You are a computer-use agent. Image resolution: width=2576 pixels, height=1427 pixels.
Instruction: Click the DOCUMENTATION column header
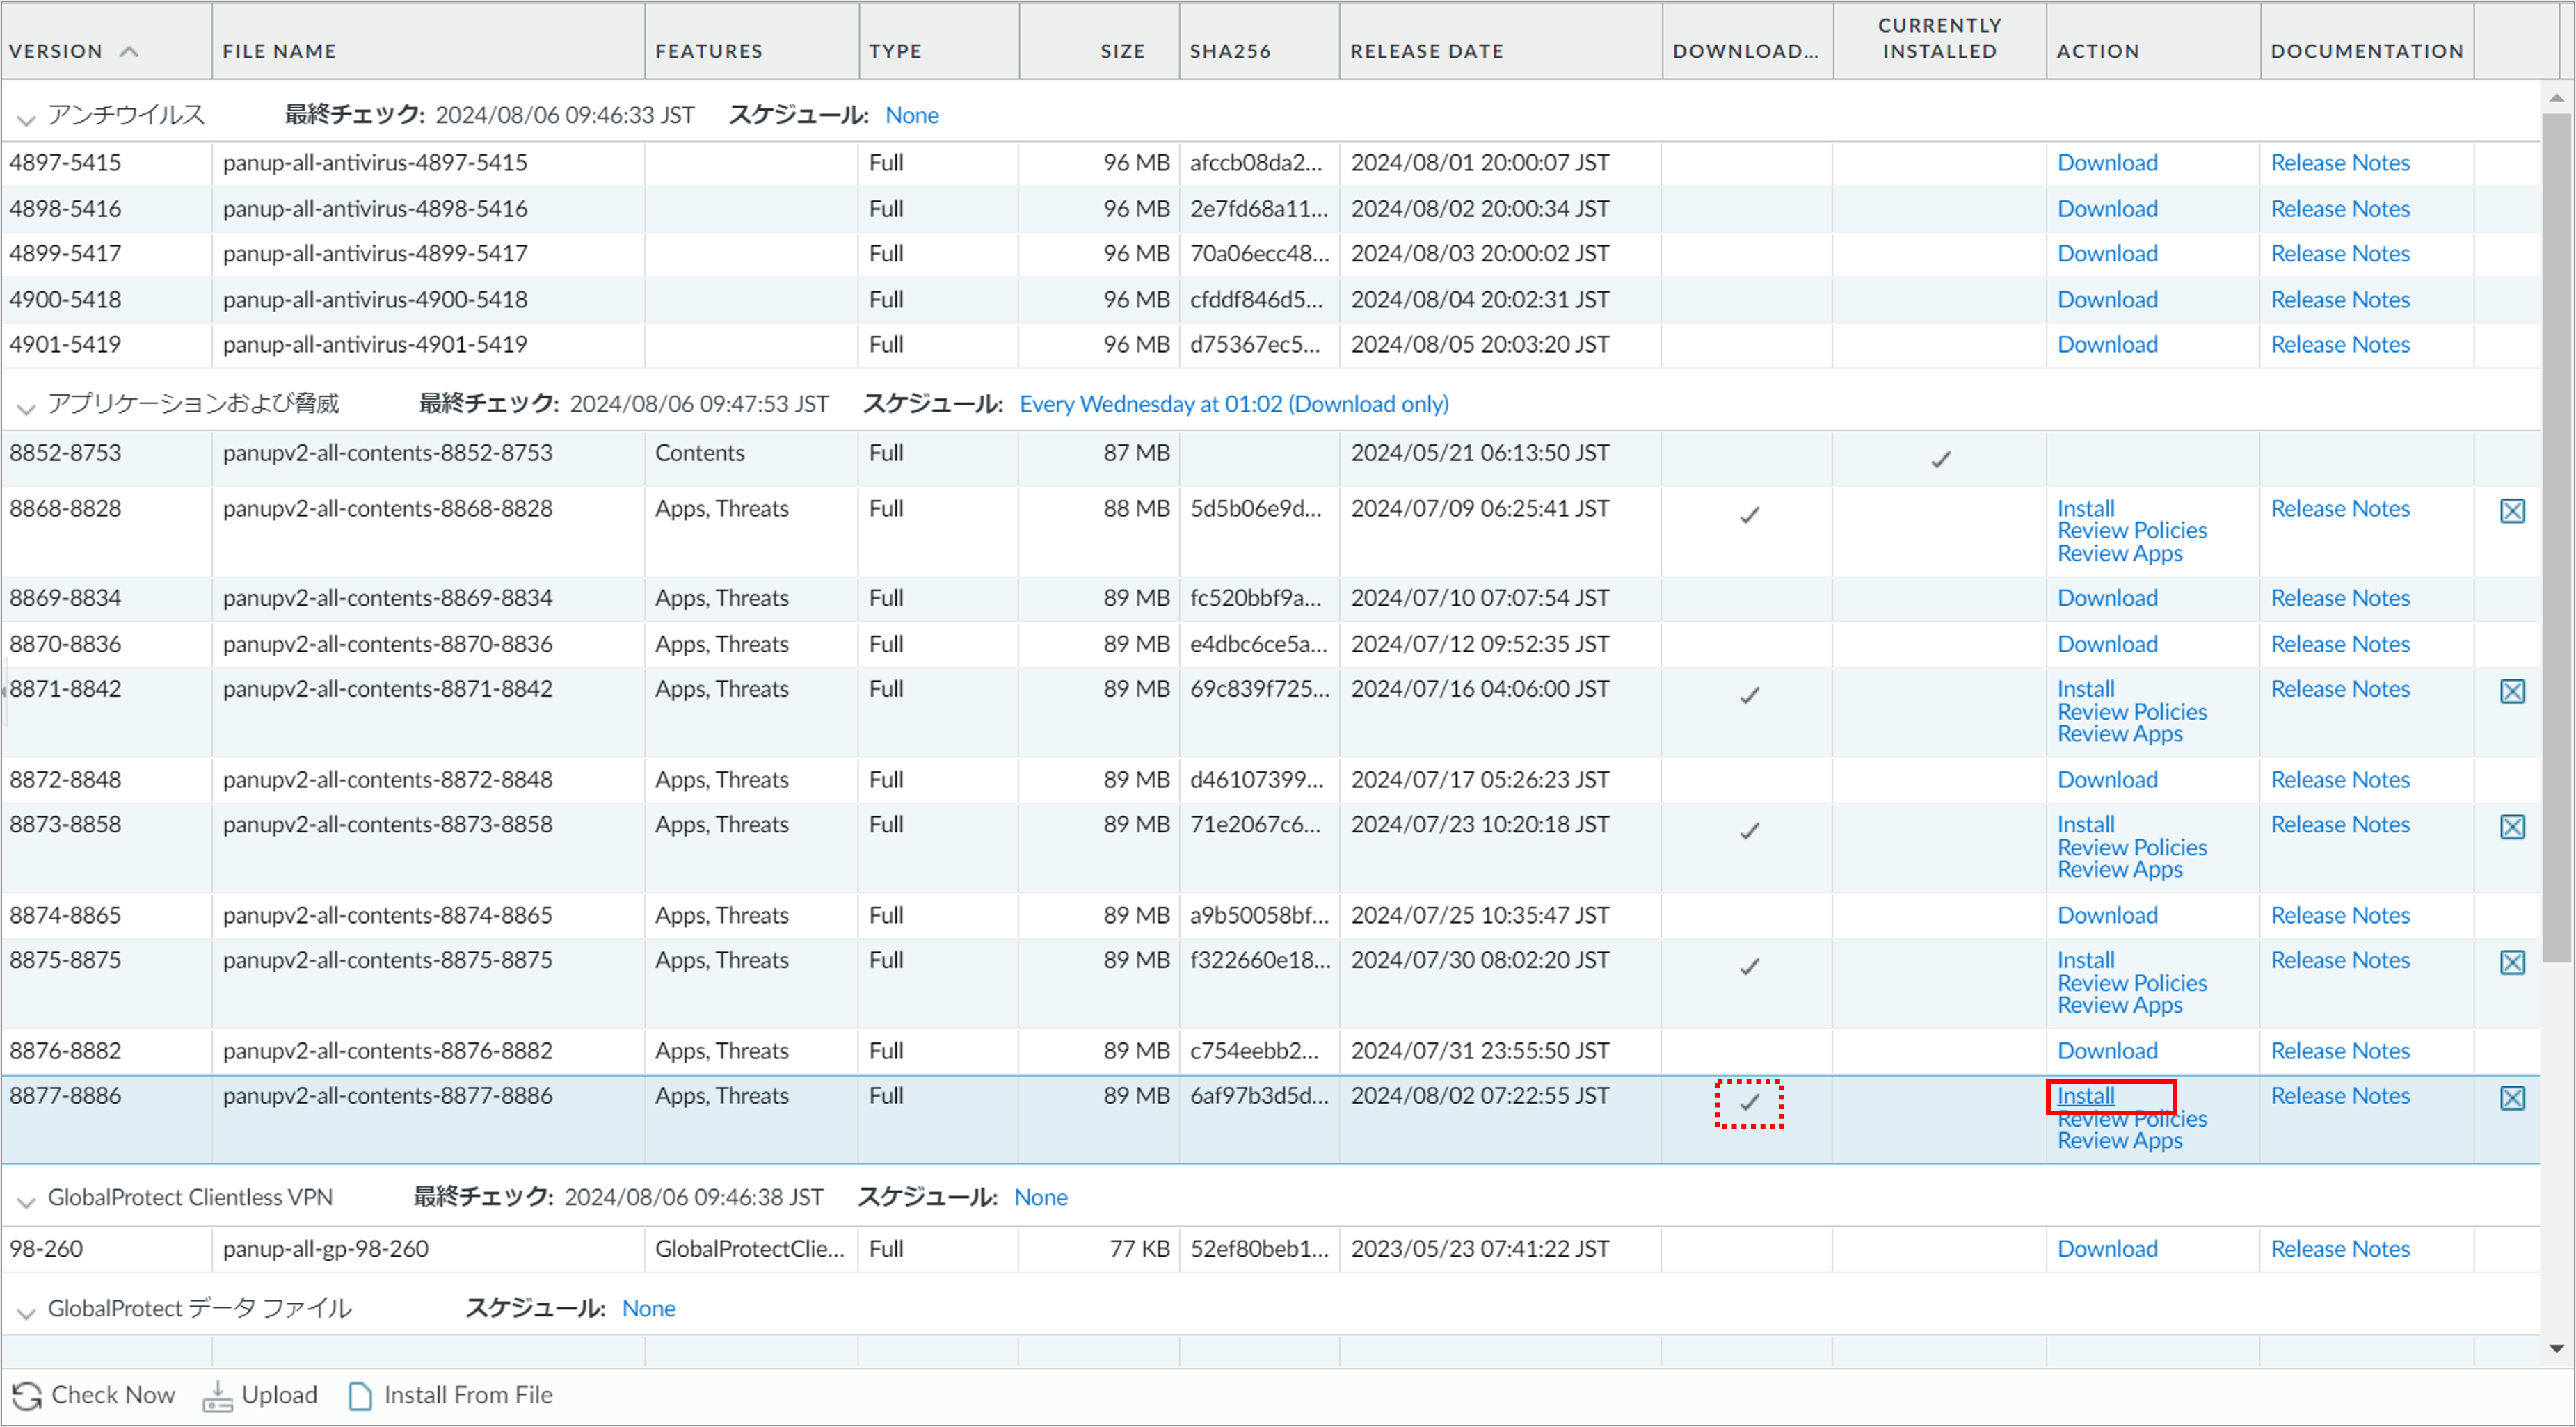[2367, 51]
